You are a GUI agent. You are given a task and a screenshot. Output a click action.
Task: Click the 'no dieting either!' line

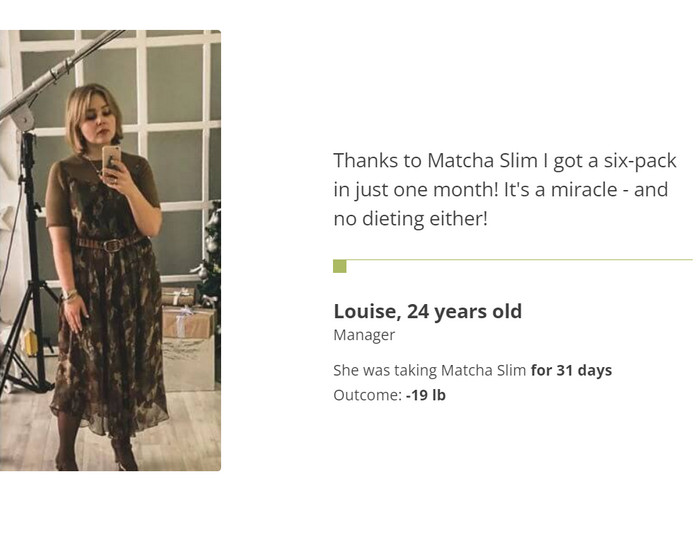coord(410,219)
